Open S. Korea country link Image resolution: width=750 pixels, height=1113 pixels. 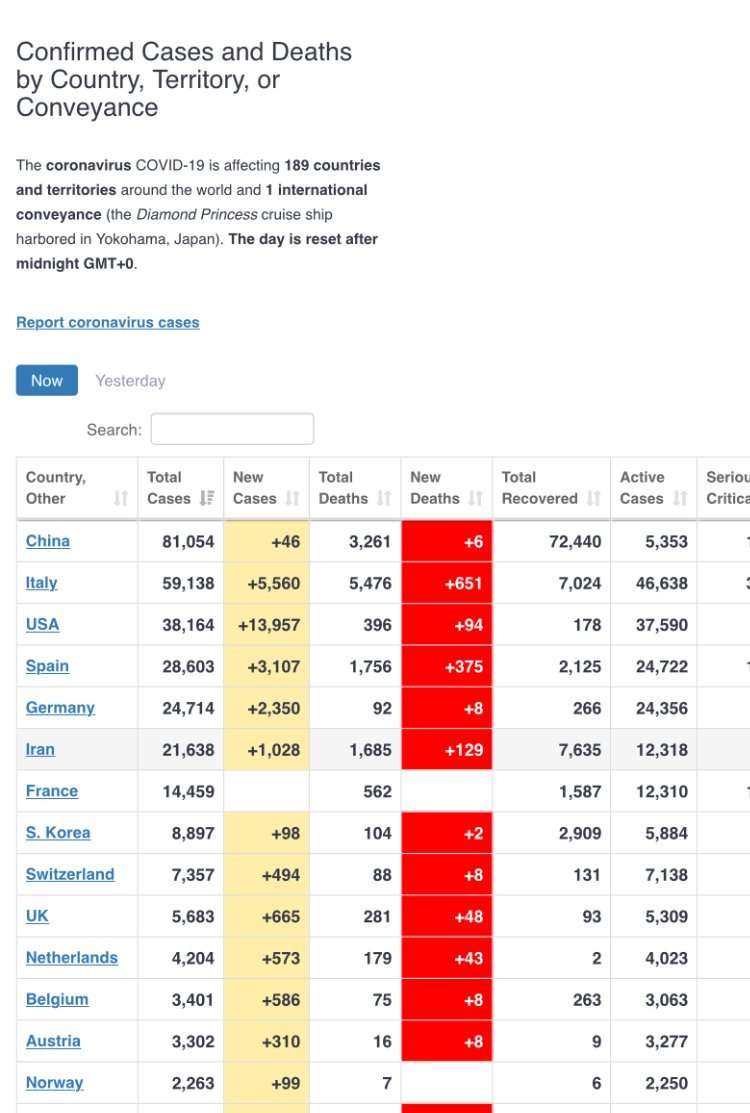[x=58, y=833]
